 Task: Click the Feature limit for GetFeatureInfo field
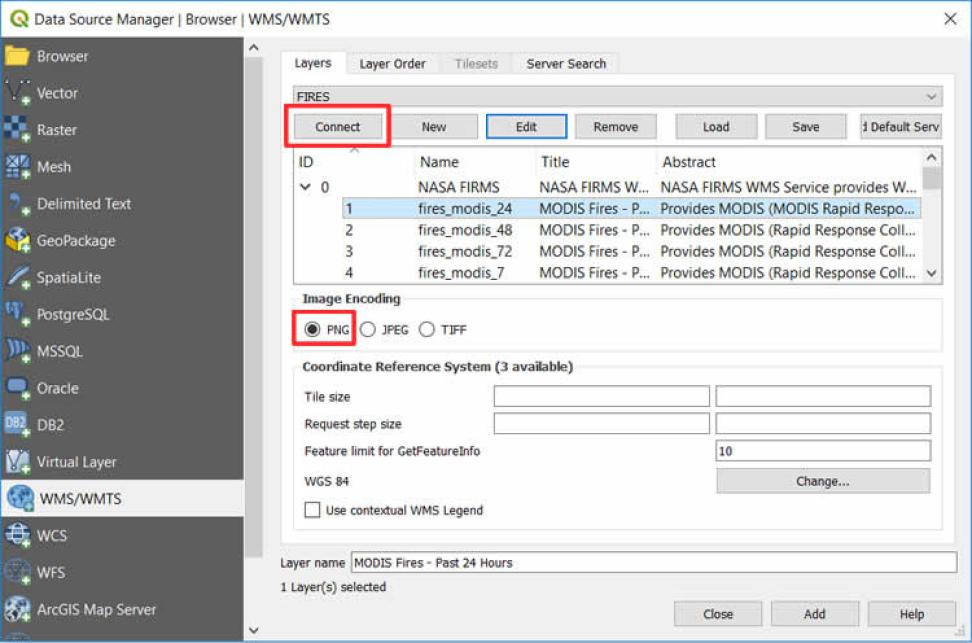point(823,451)
